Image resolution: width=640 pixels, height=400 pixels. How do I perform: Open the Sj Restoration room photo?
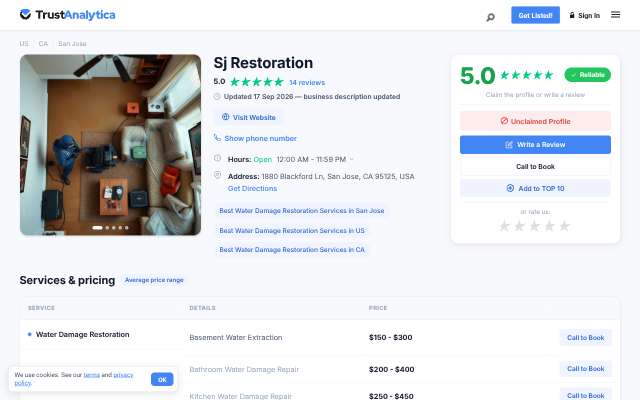110,145
